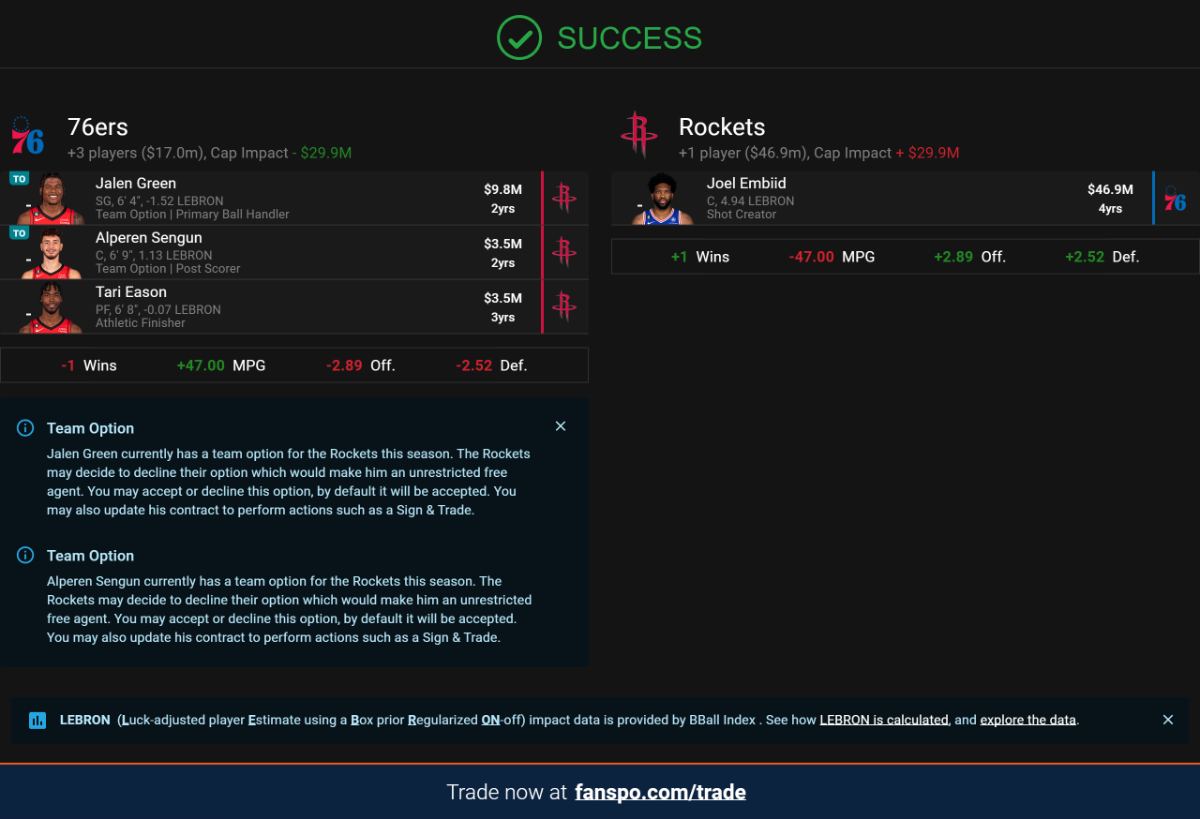Click the first Team Option notice heading
The image size is (1200, 819).
[90, 428]
